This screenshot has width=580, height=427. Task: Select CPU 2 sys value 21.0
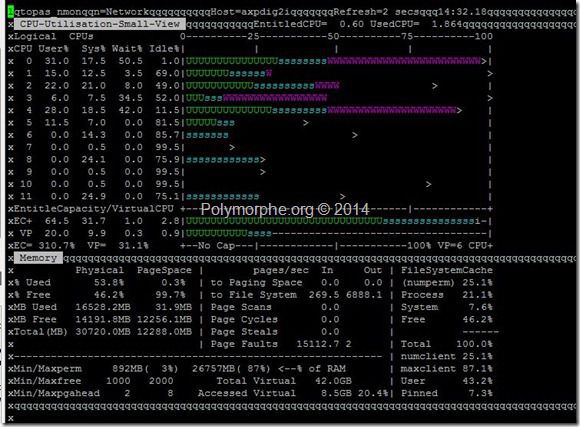tap(94, 86)
